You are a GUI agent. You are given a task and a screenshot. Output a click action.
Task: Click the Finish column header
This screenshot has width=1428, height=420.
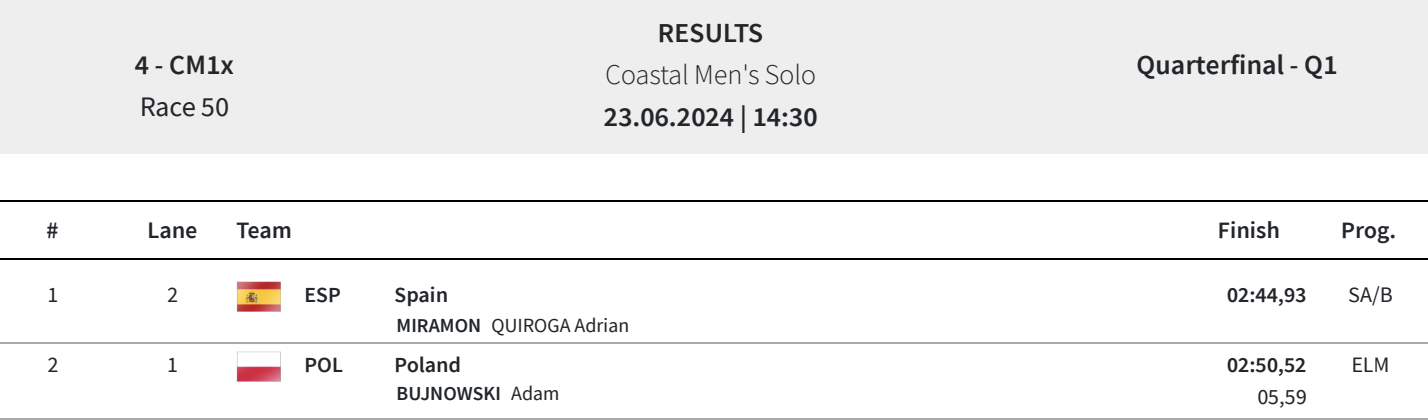point(1248,231)
